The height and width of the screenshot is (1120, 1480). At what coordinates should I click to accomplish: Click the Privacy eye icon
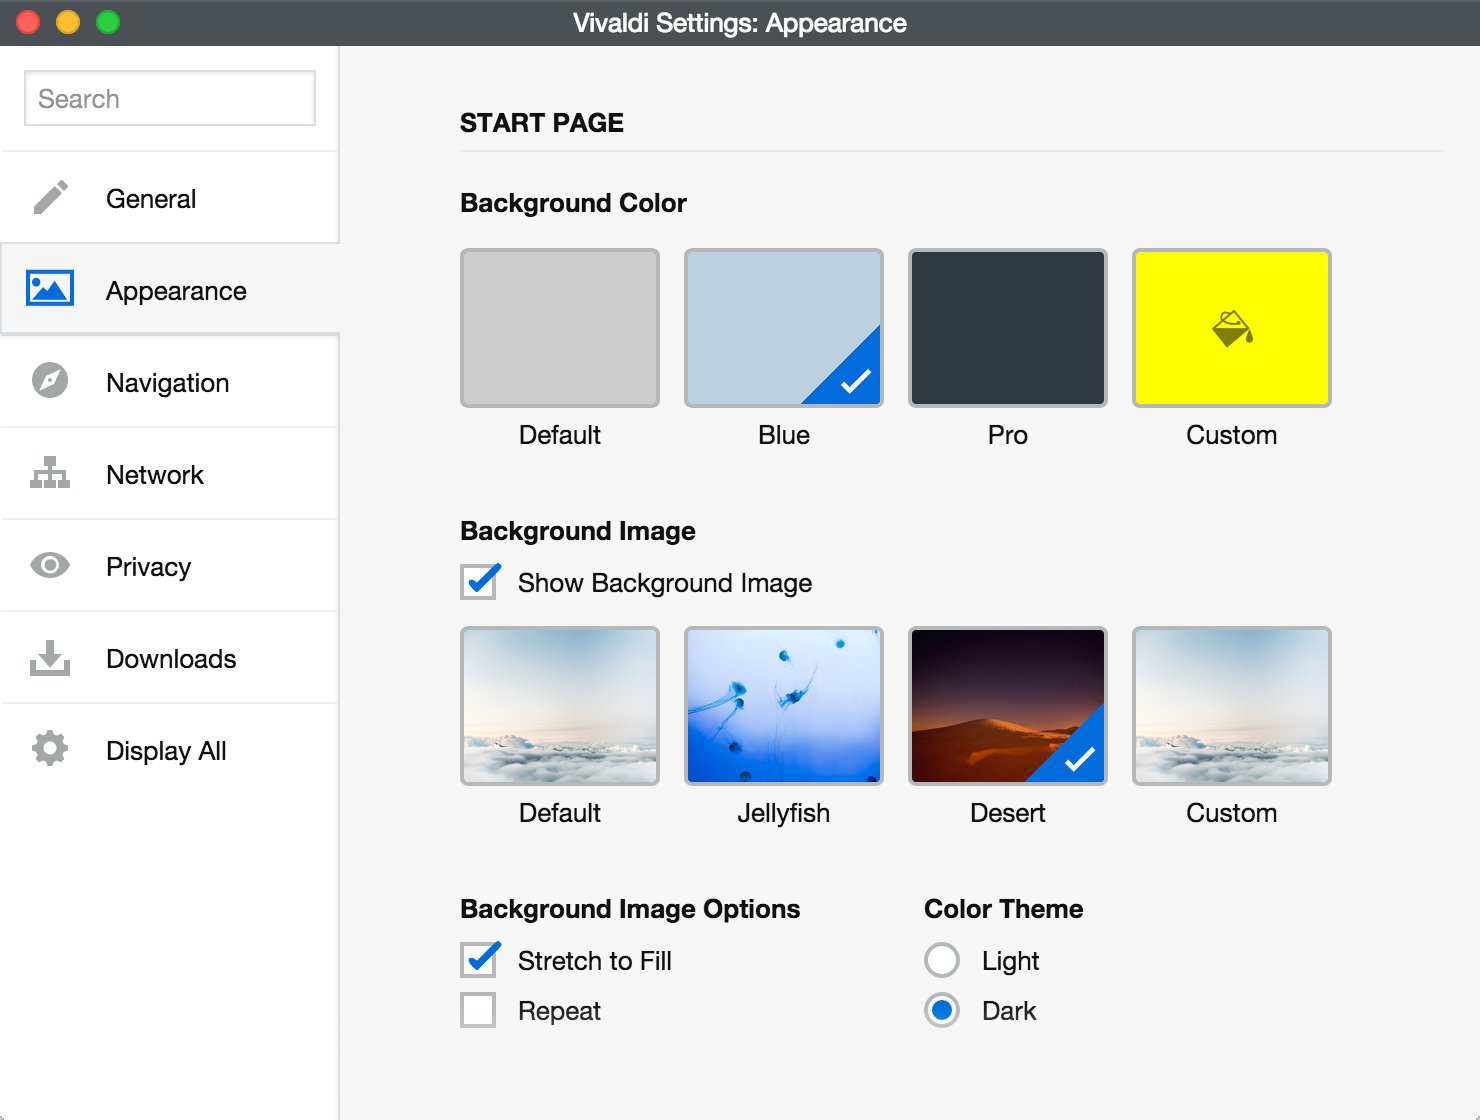click(x=50, y=565)
